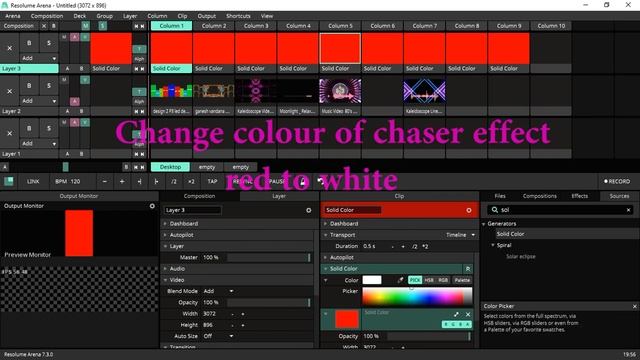Click the magnifier search icon in Sources
640x360 pixels.
pyautogui.click(x=495, y=210)
